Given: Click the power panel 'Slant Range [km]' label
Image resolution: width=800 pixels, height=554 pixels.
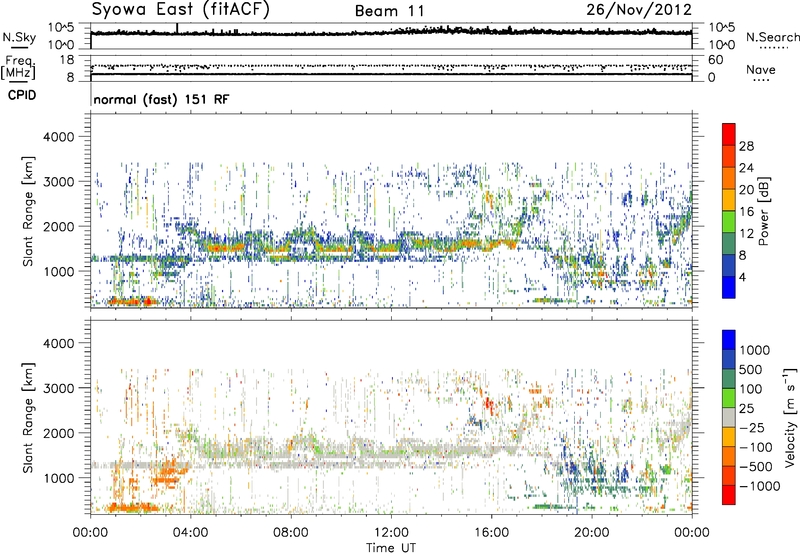Looking at the screenshot, I should pyautogui.click(x=28, y=211).
